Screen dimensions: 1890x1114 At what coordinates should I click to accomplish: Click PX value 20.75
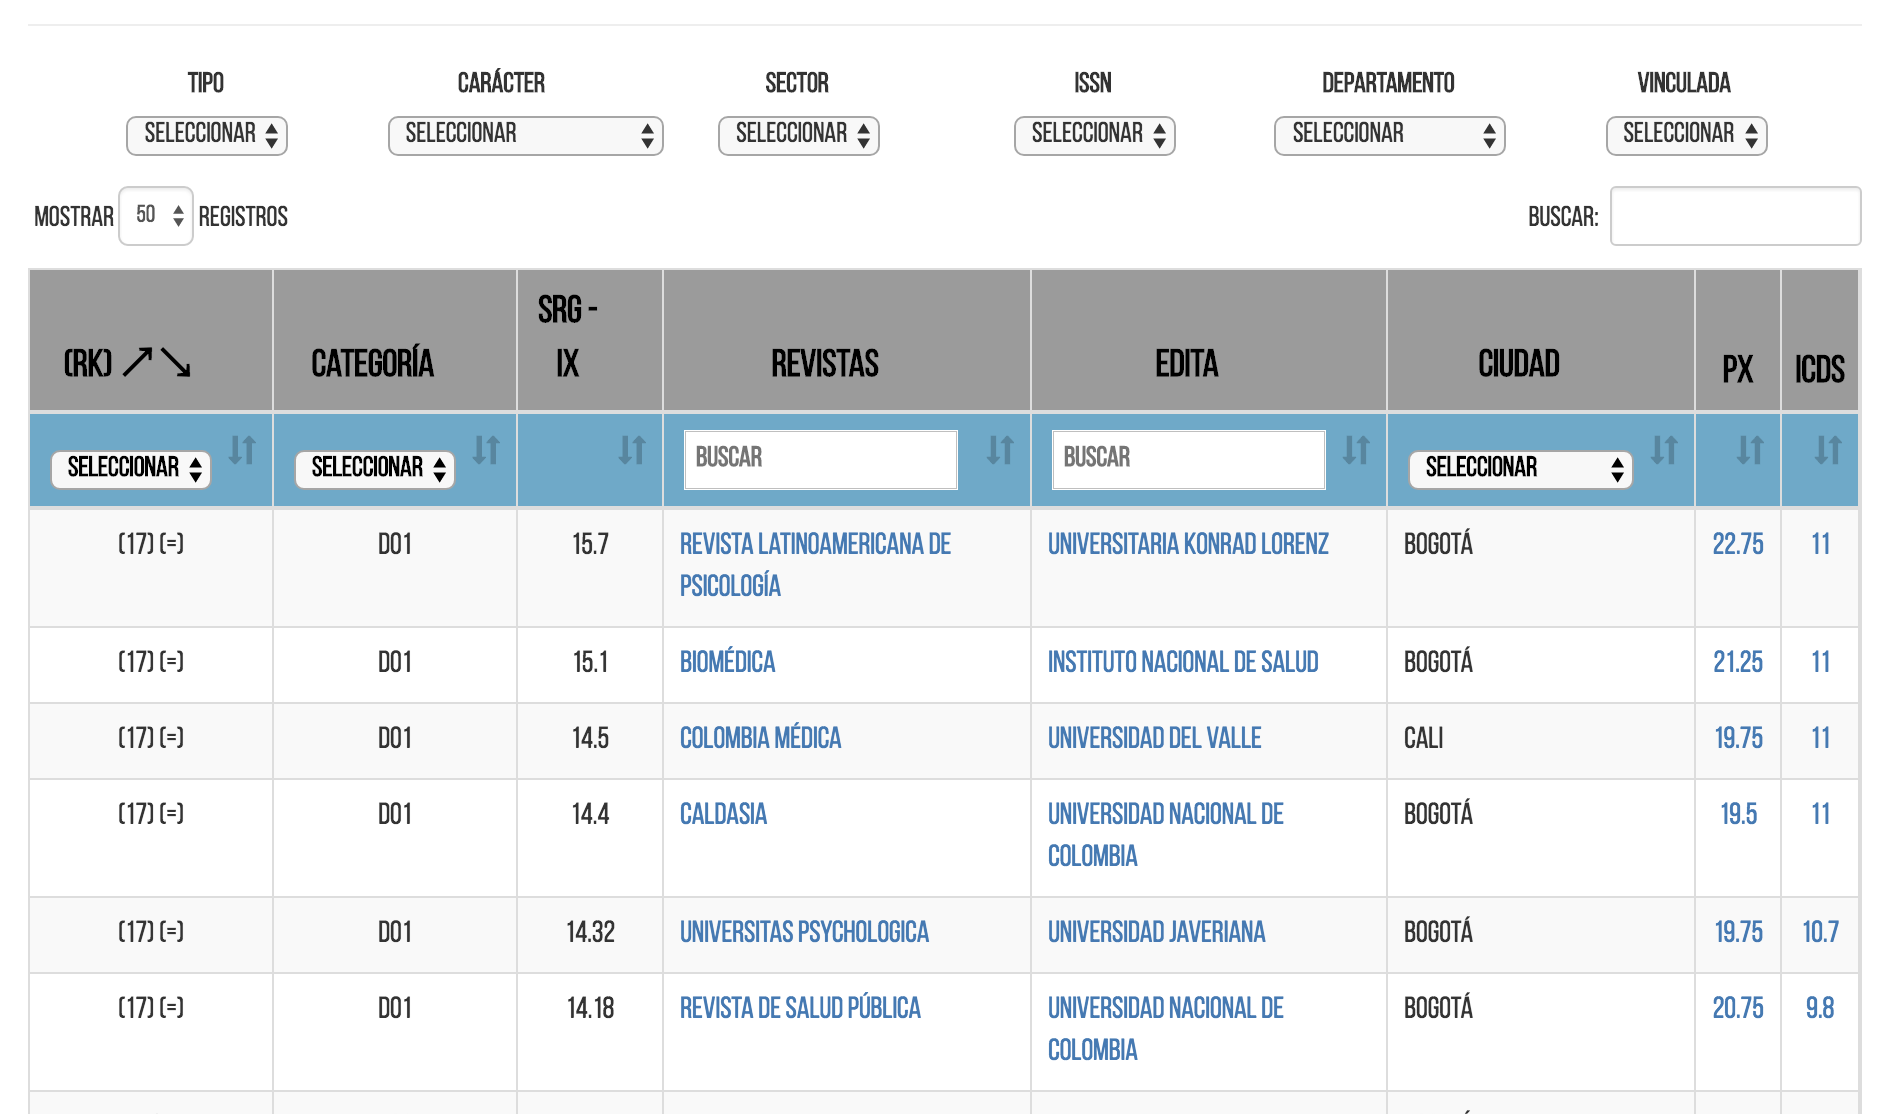[x=1738, y=1008]
